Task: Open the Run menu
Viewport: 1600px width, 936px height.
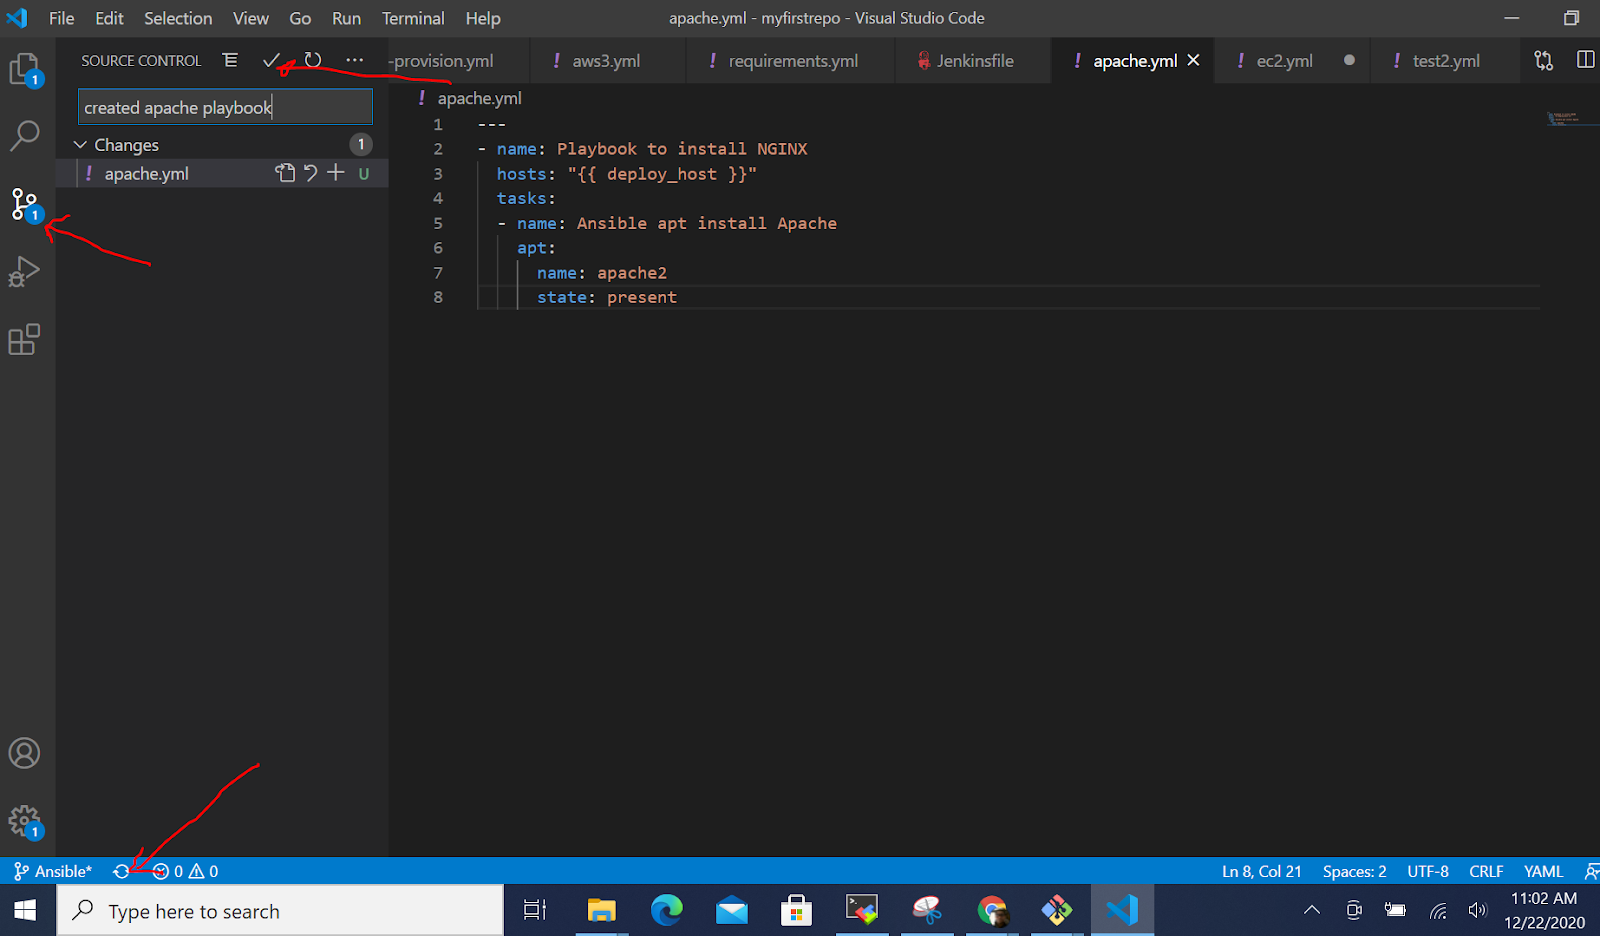Action: tap(346, 18)
